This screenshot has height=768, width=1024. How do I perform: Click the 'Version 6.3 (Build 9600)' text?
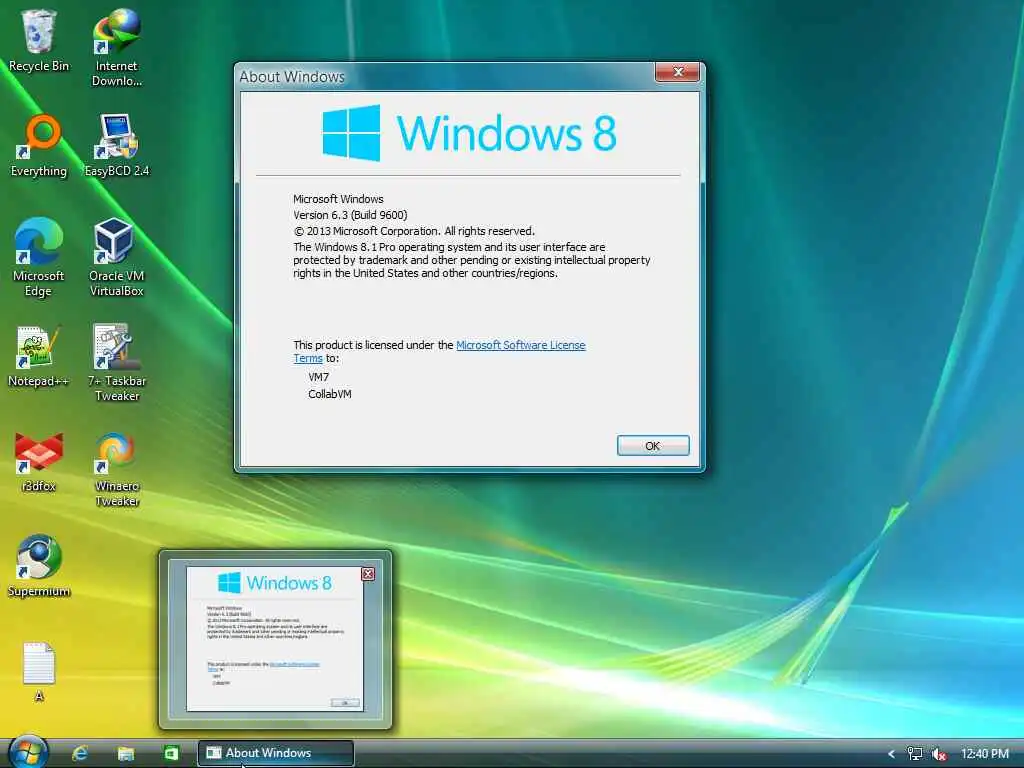(350, 215)
